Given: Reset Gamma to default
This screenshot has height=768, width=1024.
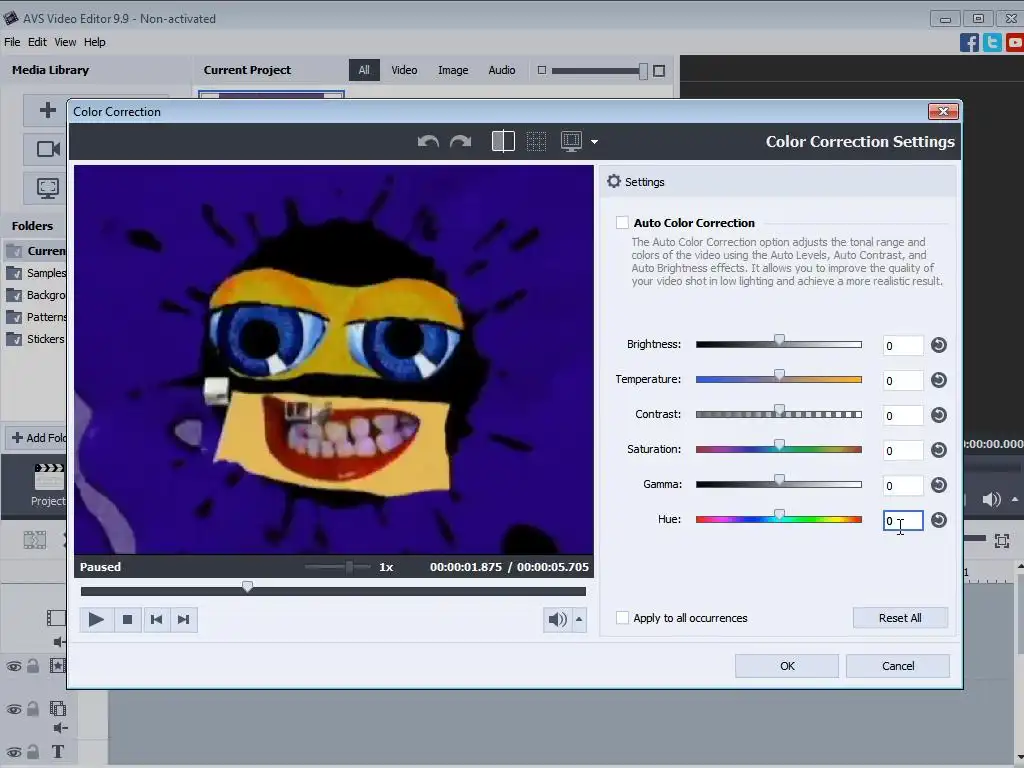Looking at the screenshot, I should coord(938,485).
